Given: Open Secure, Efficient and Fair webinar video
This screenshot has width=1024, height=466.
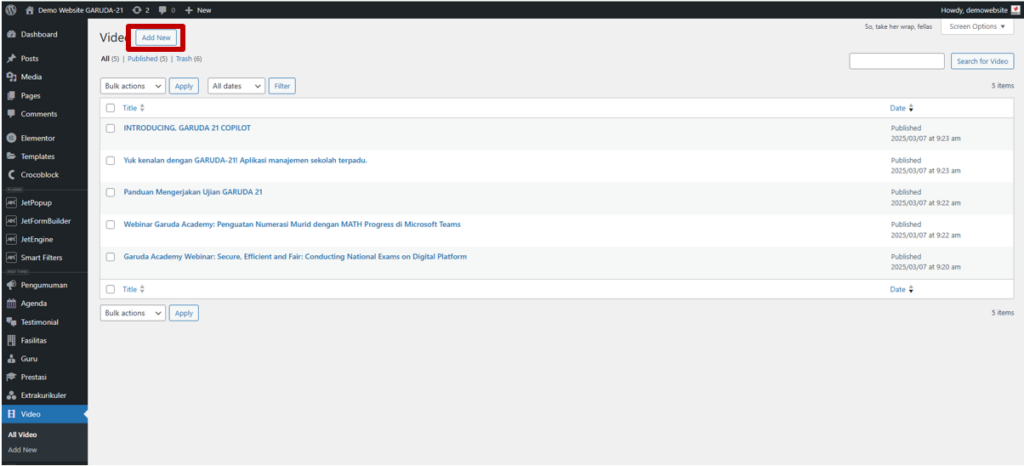Looking at the screenshot, I should [295, 256].
